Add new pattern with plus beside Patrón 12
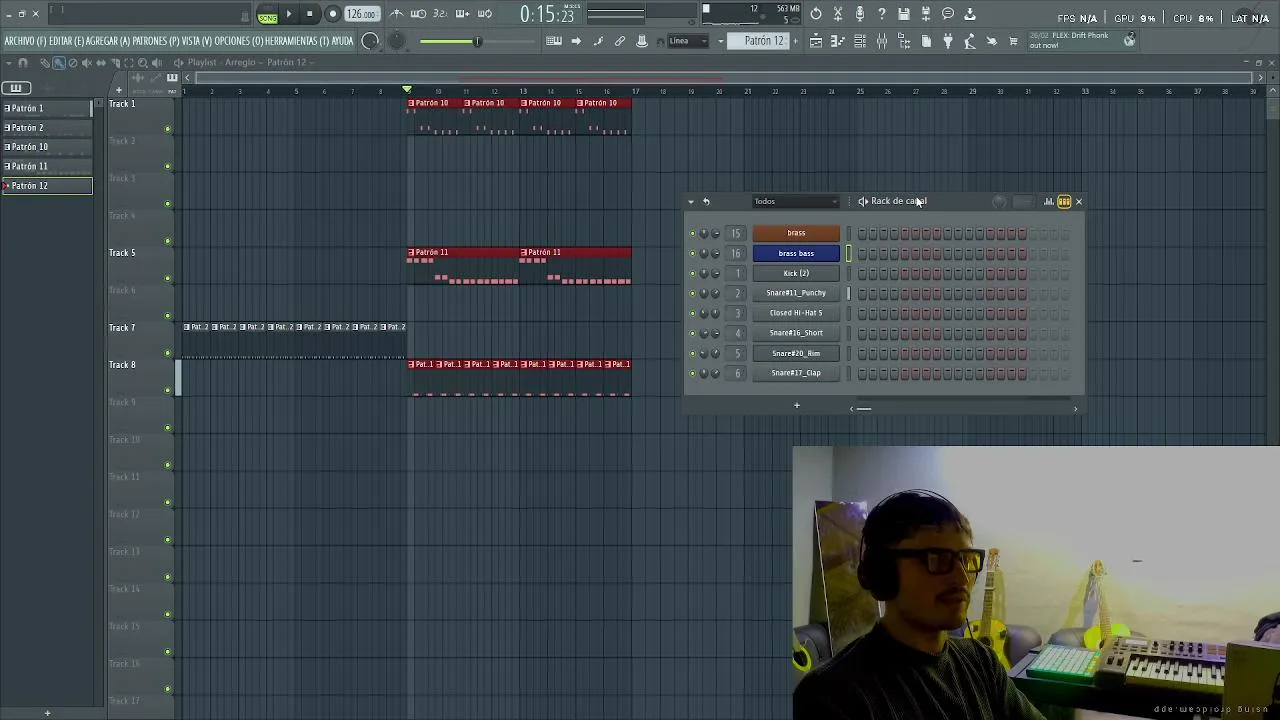The image size is (1280, 720). click(x=794, y=41)
